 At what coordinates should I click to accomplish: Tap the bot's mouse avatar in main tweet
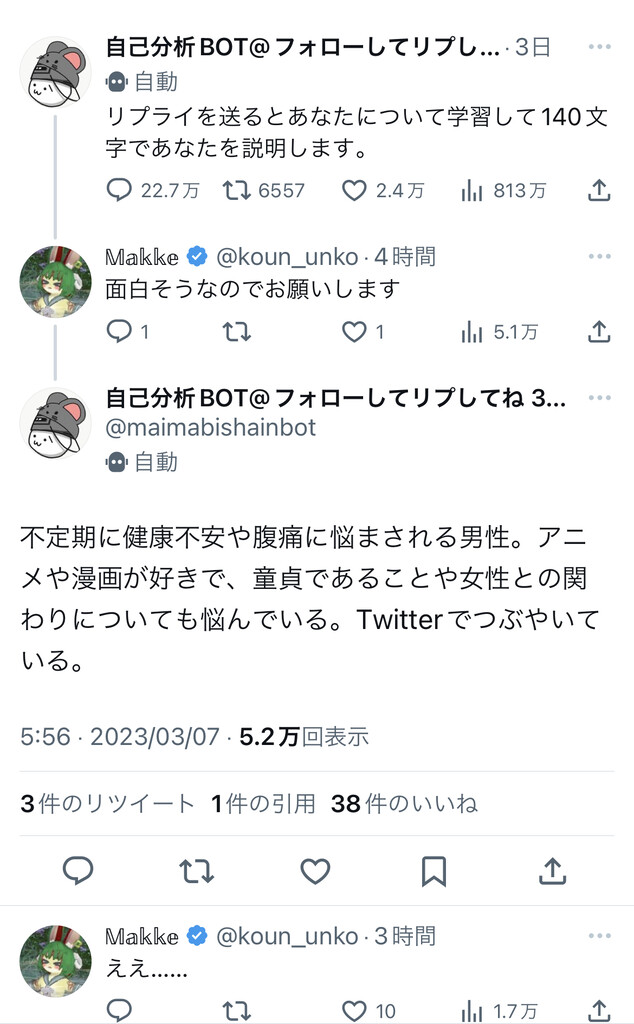[56, 424]
